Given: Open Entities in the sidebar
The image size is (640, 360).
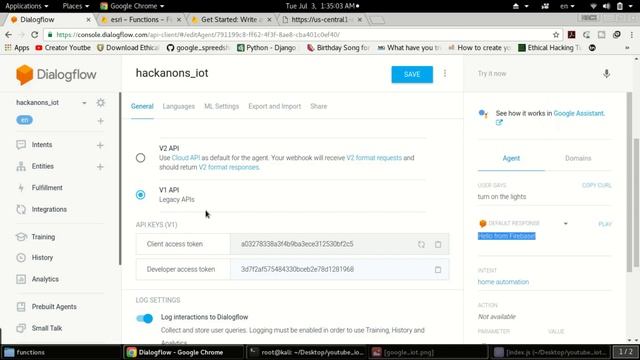Looking at the screenshot, I should coord(42,167).
